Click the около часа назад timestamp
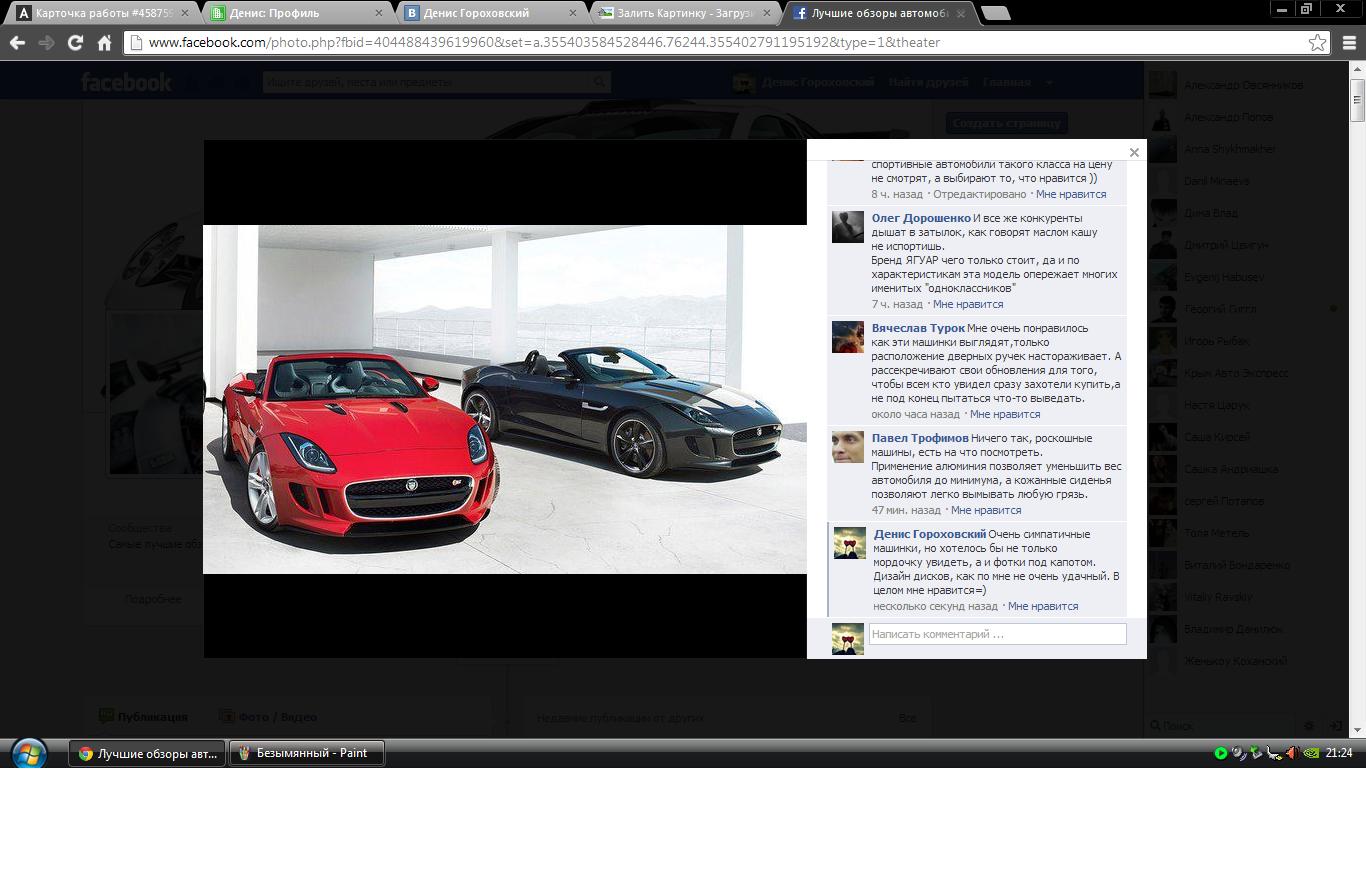 click(x=915, y=414)
